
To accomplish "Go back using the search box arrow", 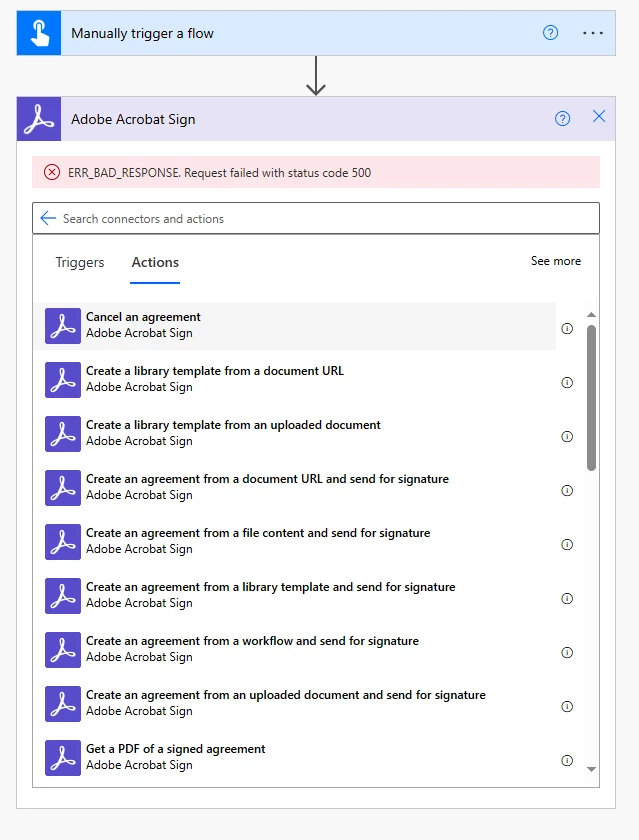I will click(48, 218).
